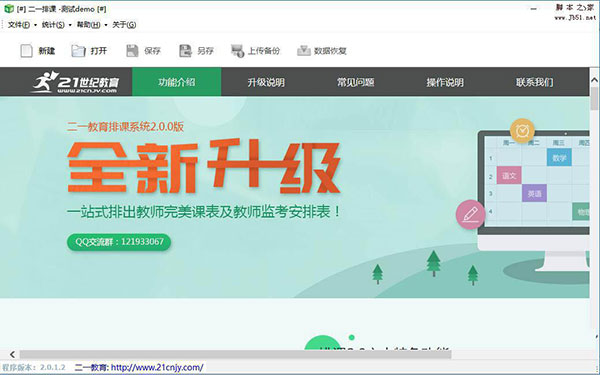
Task: Click the orange alarm clock circle icon
Action: (x=522, y=131)
